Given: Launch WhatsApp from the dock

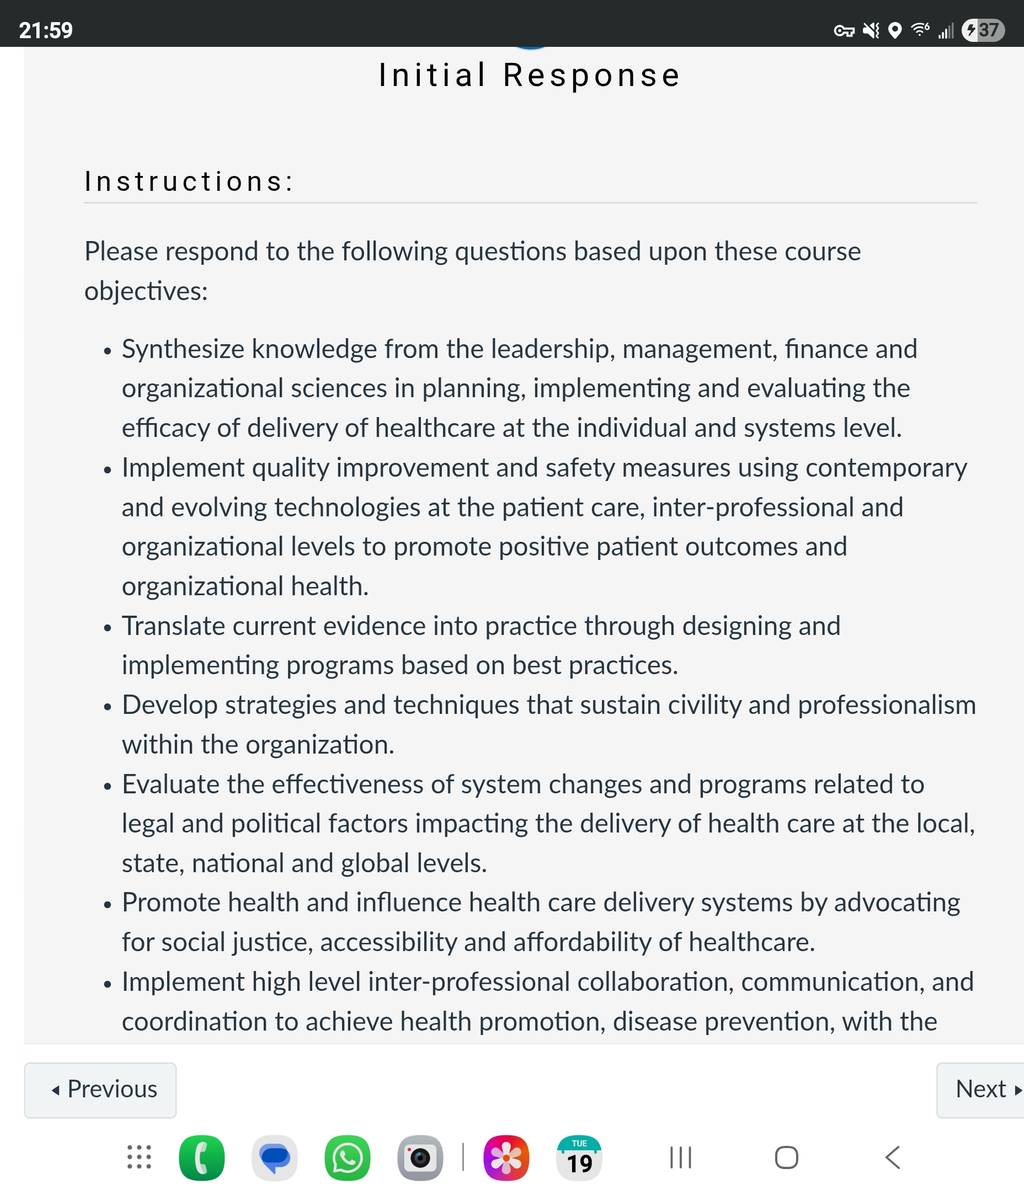Looking at the screenshot, I should click(347, 1158).
